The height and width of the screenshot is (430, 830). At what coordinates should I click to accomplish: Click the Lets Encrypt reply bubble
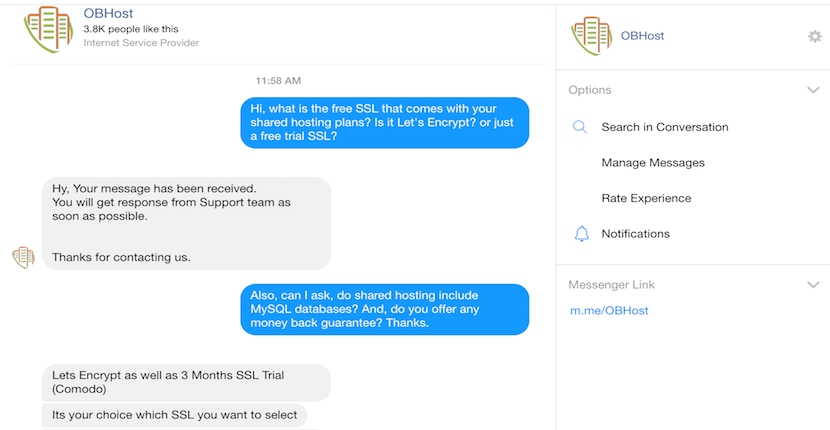[186, 382]
